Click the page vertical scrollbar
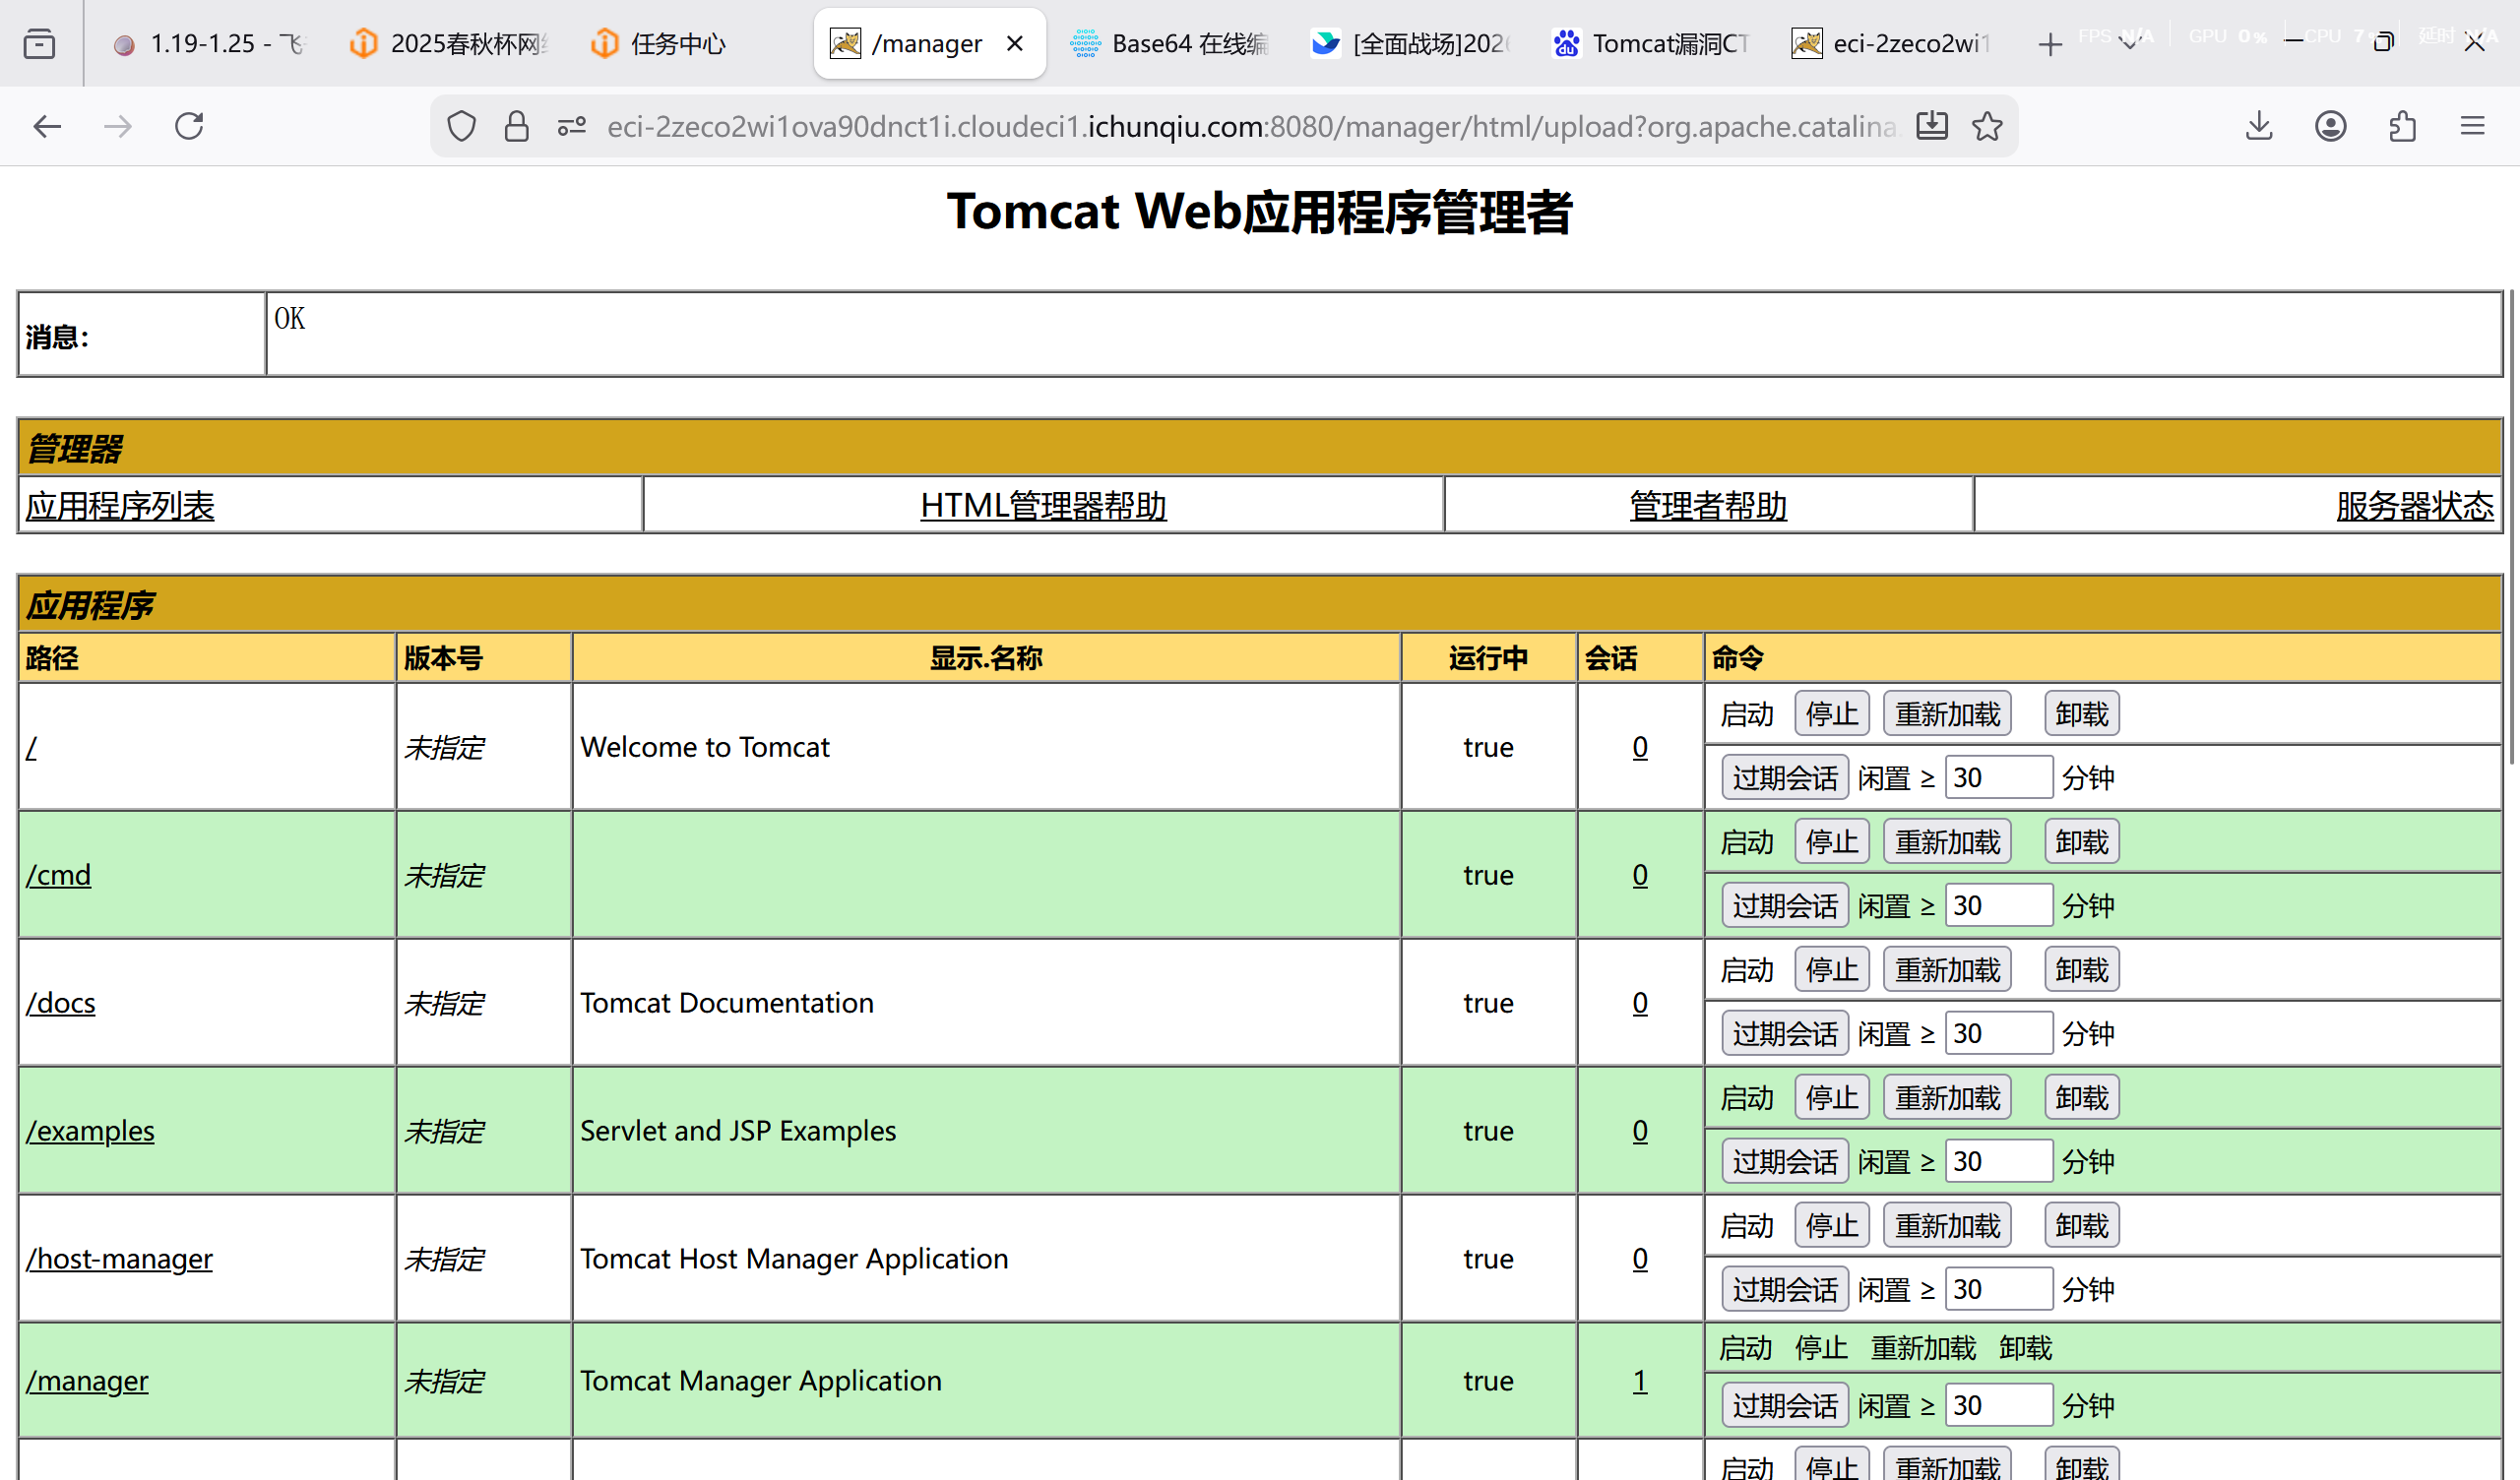Image resolution: width=2520 pixels, height=1480 pixels. coord(2512,527)
